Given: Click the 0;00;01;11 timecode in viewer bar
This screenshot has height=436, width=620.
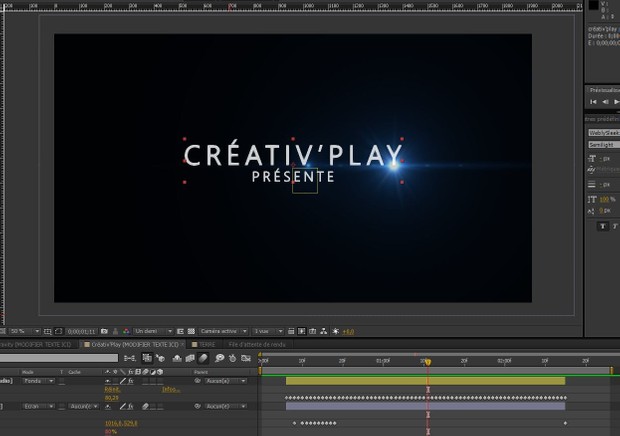Looking at the screenshot, I should click(81, 332).
